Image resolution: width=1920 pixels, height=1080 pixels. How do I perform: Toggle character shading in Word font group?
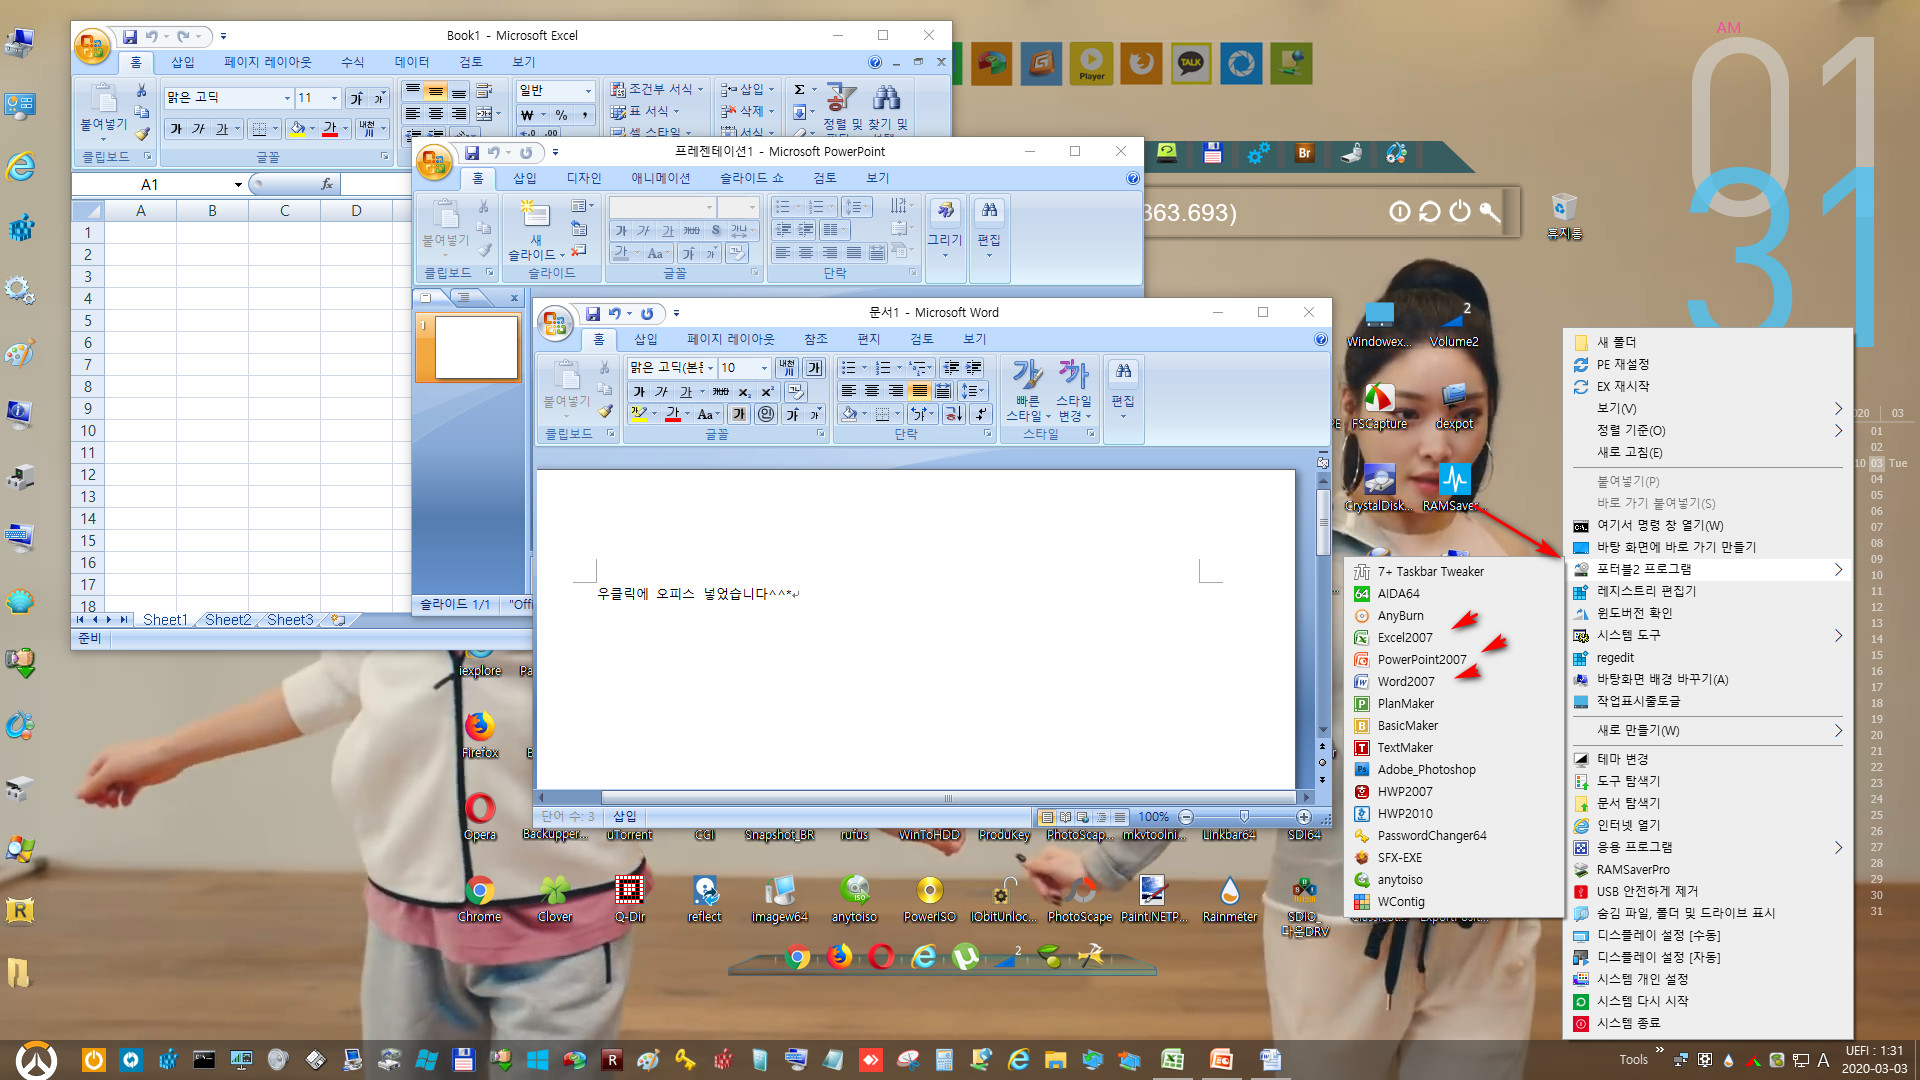click(739, 415)
